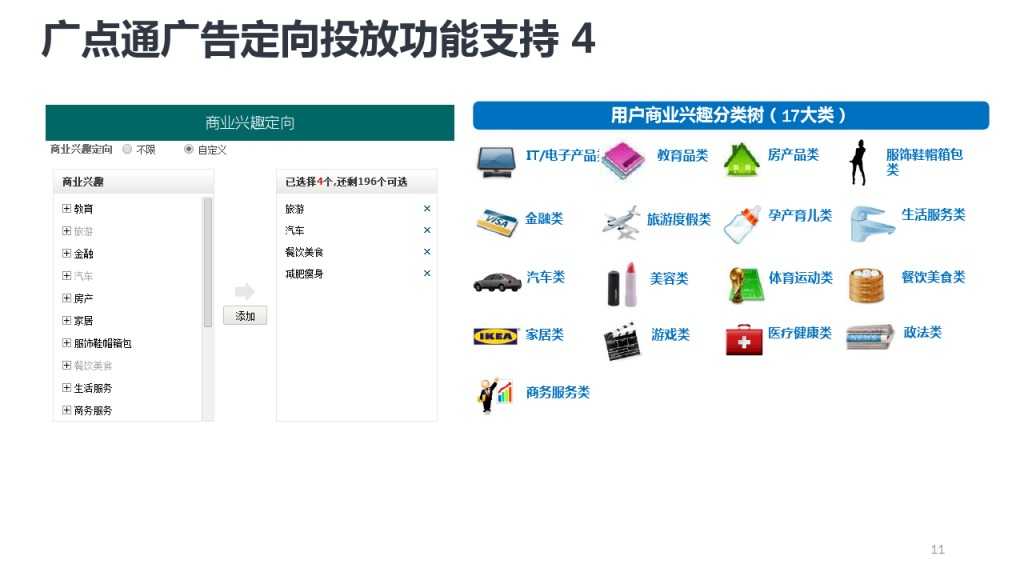The width and height of the screenshot is (1024, 576).
Task: Choose the 不限 radio option
Action: tap(128, 148)
